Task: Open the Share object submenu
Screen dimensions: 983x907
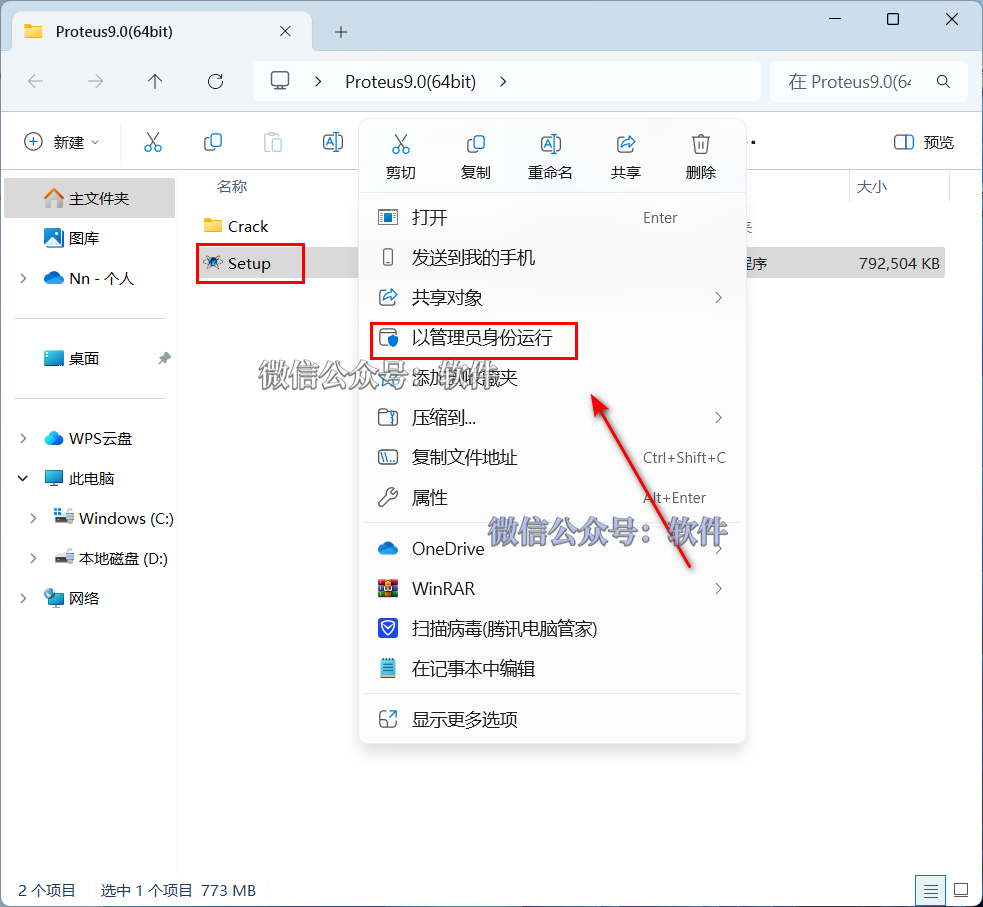Action: pyautogui.click(x=552, y=298)
